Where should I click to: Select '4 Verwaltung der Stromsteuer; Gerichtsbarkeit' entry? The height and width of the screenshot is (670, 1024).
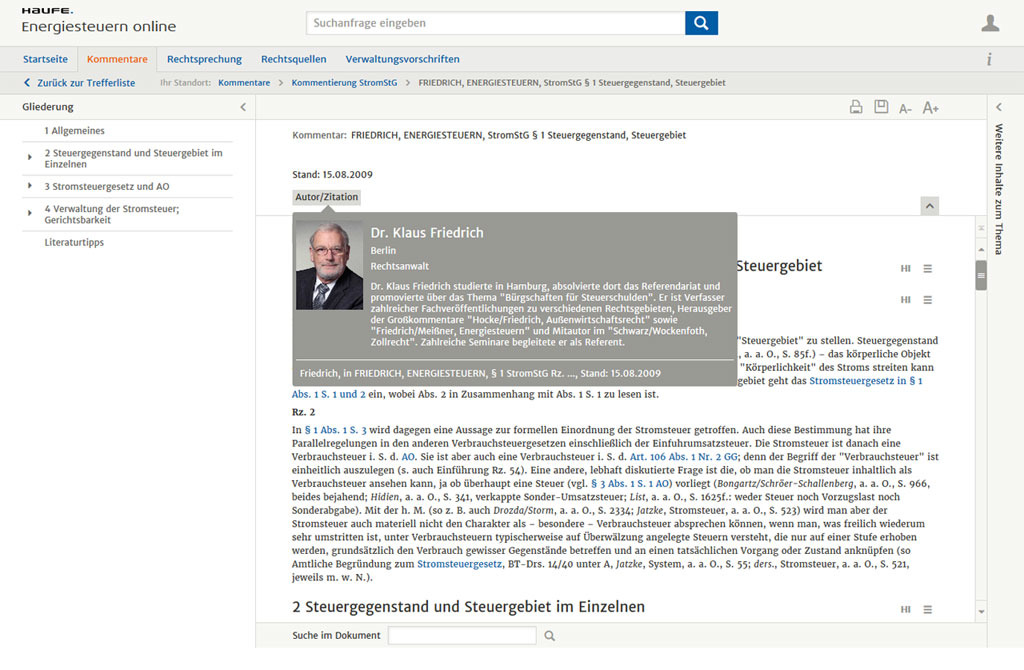point(112,214)
